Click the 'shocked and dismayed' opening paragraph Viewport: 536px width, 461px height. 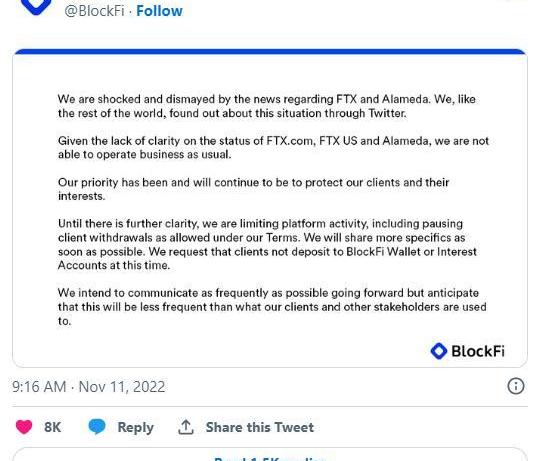(x=267, y=106)
